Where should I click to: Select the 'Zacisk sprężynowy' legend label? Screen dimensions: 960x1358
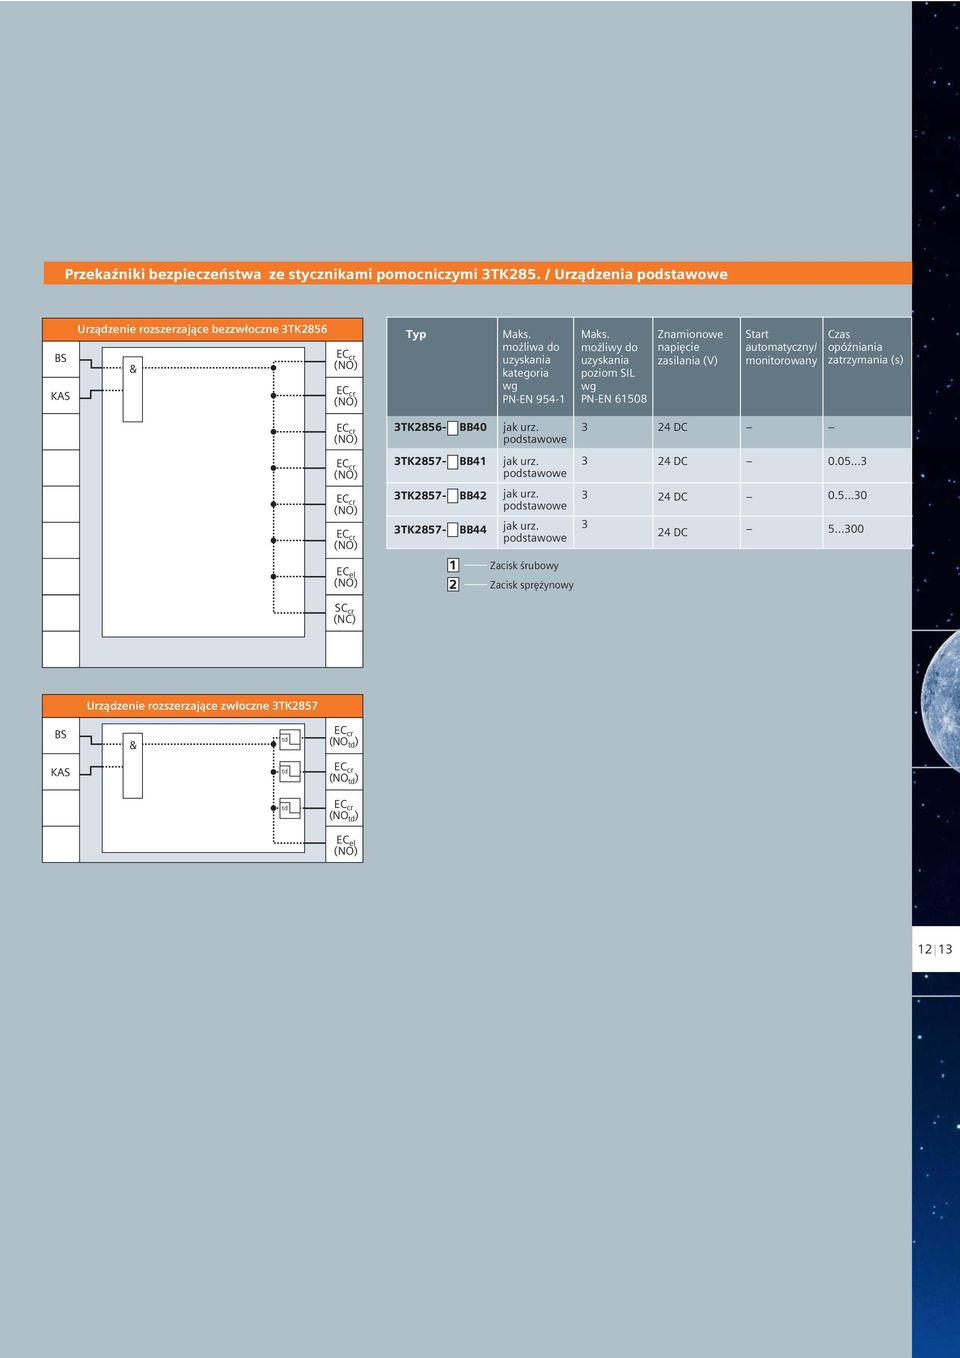point(531,585)
